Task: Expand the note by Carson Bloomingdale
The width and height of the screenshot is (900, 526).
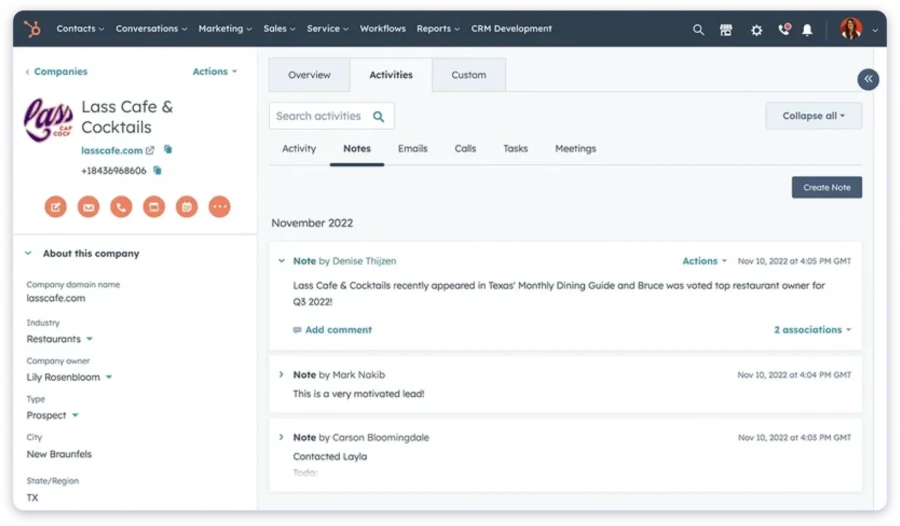Action: [x=281, y=437]
